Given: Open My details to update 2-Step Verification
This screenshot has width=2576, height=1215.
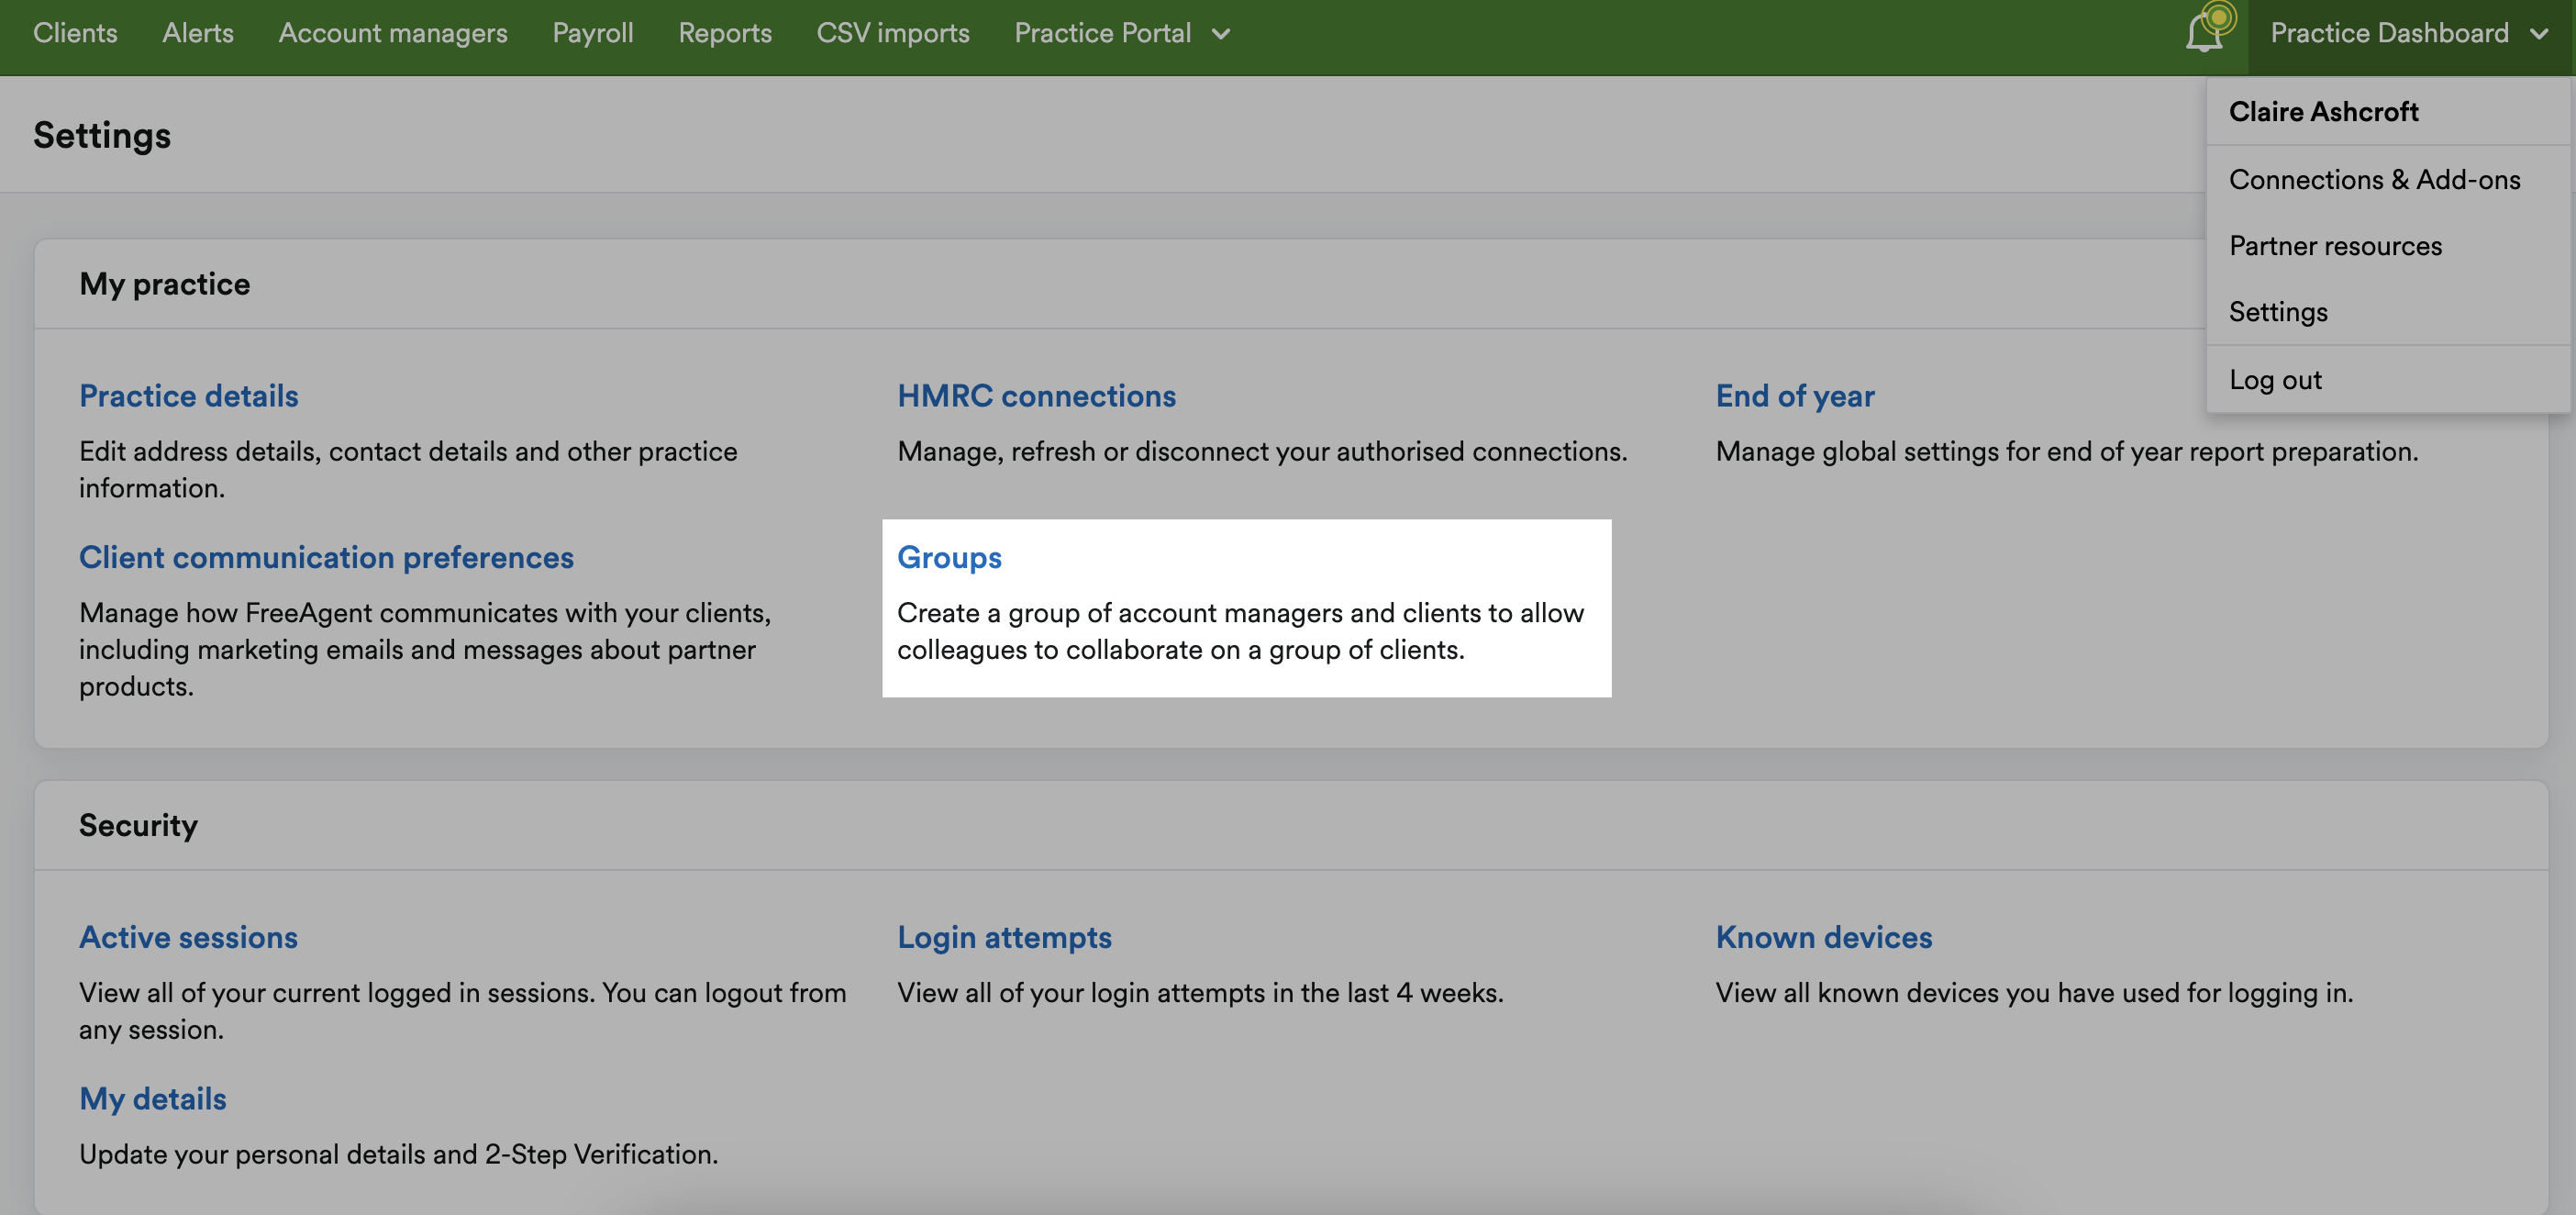Looking at the screenshot, I should [153, 1098].
